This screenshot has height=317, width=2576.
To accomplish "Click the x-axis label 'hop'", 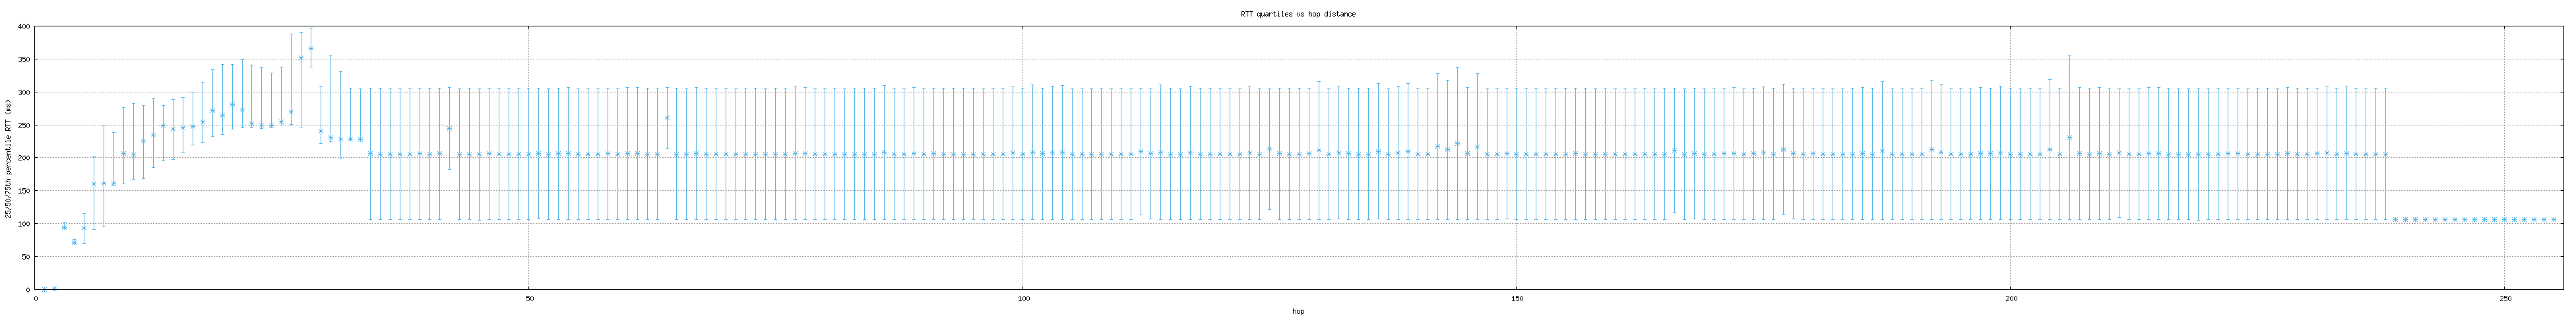I will [x=1297, y=311].
